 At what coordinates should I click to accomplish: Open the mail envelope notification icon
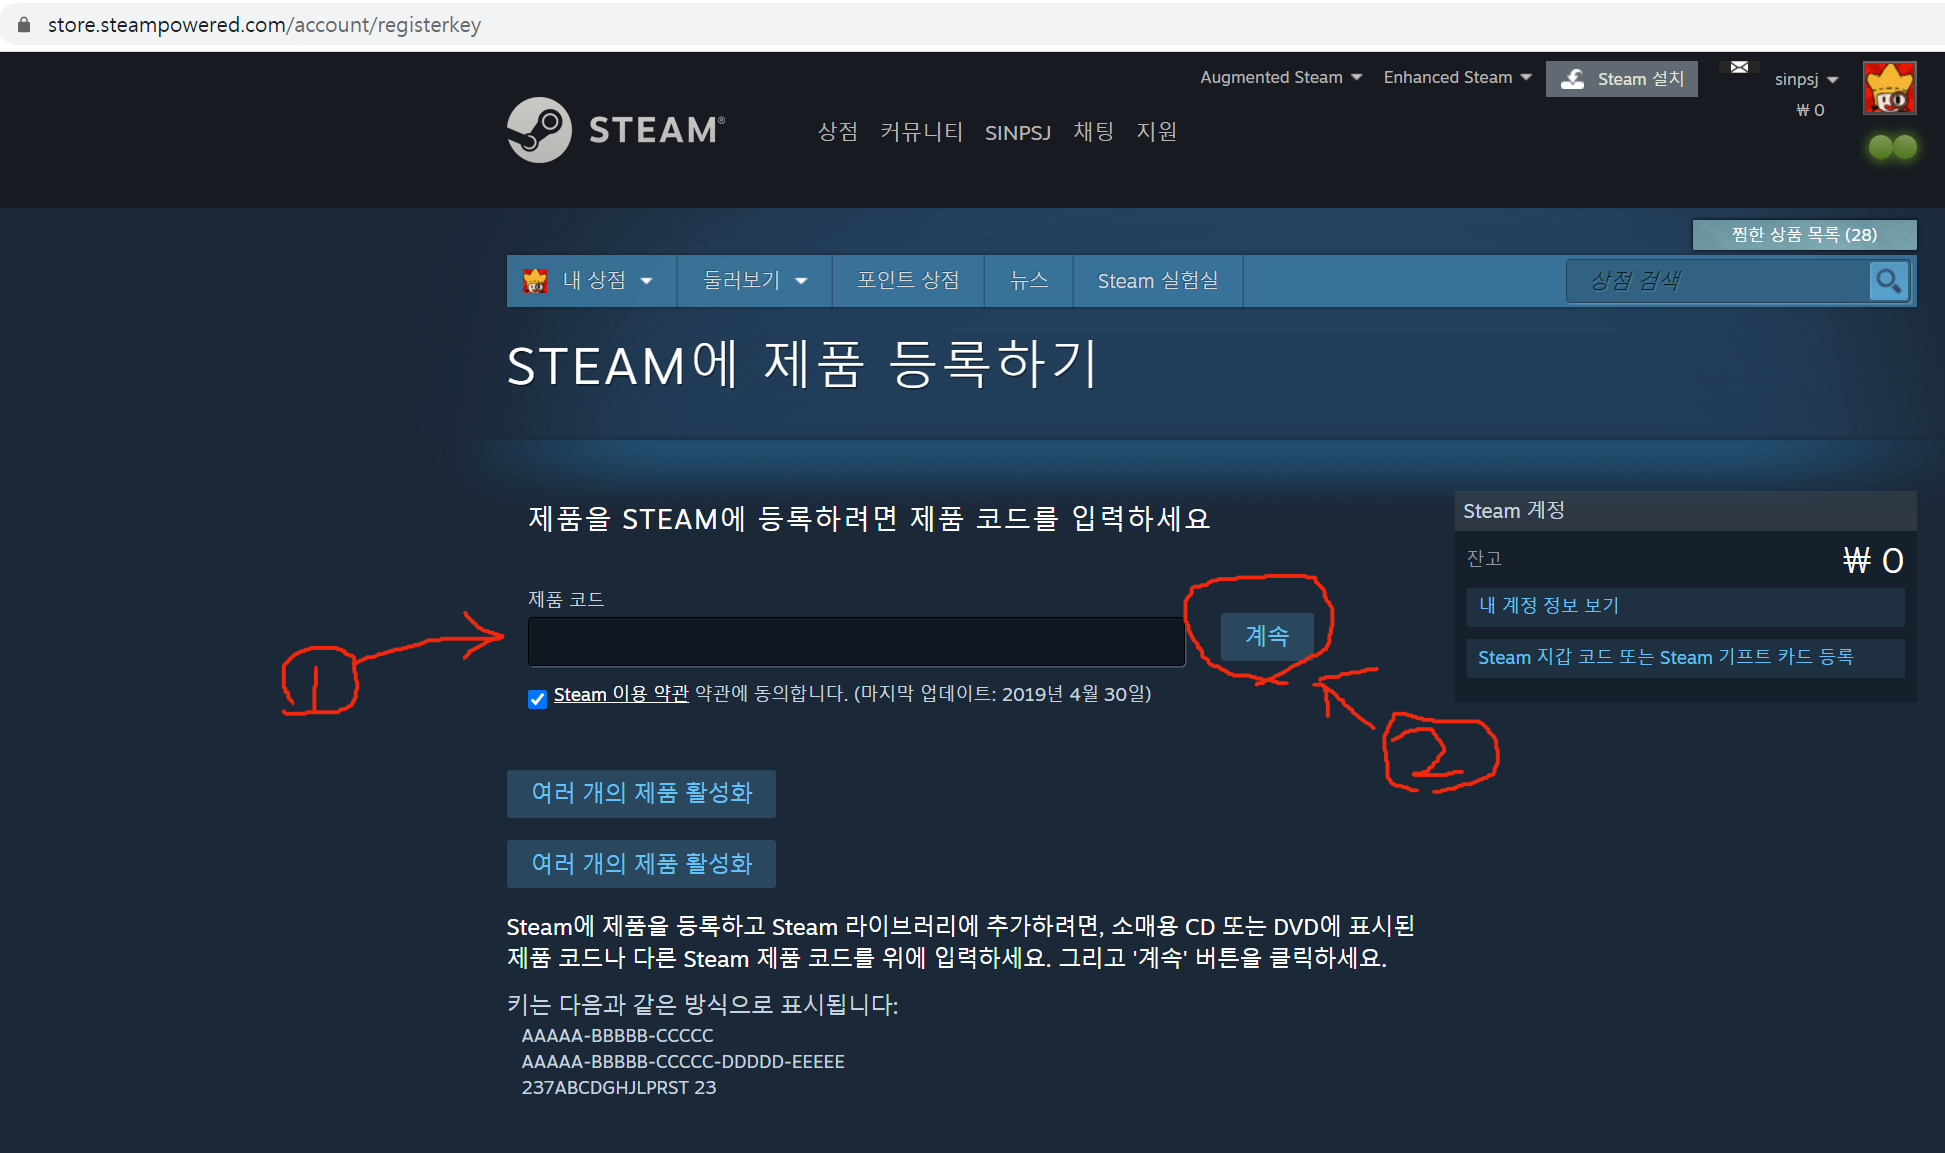pos(1739,67)
